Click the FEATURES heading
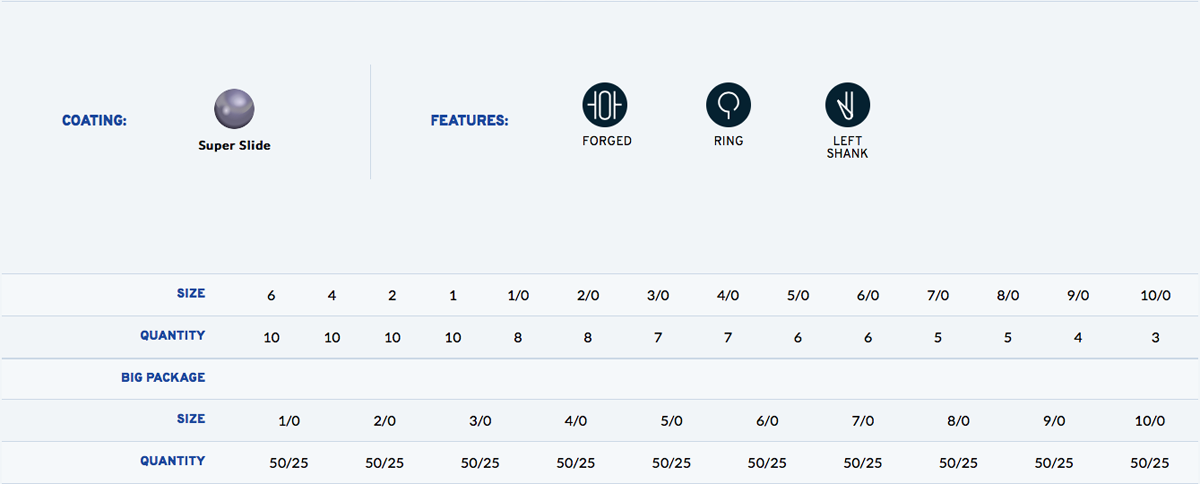 coord(469,121)
